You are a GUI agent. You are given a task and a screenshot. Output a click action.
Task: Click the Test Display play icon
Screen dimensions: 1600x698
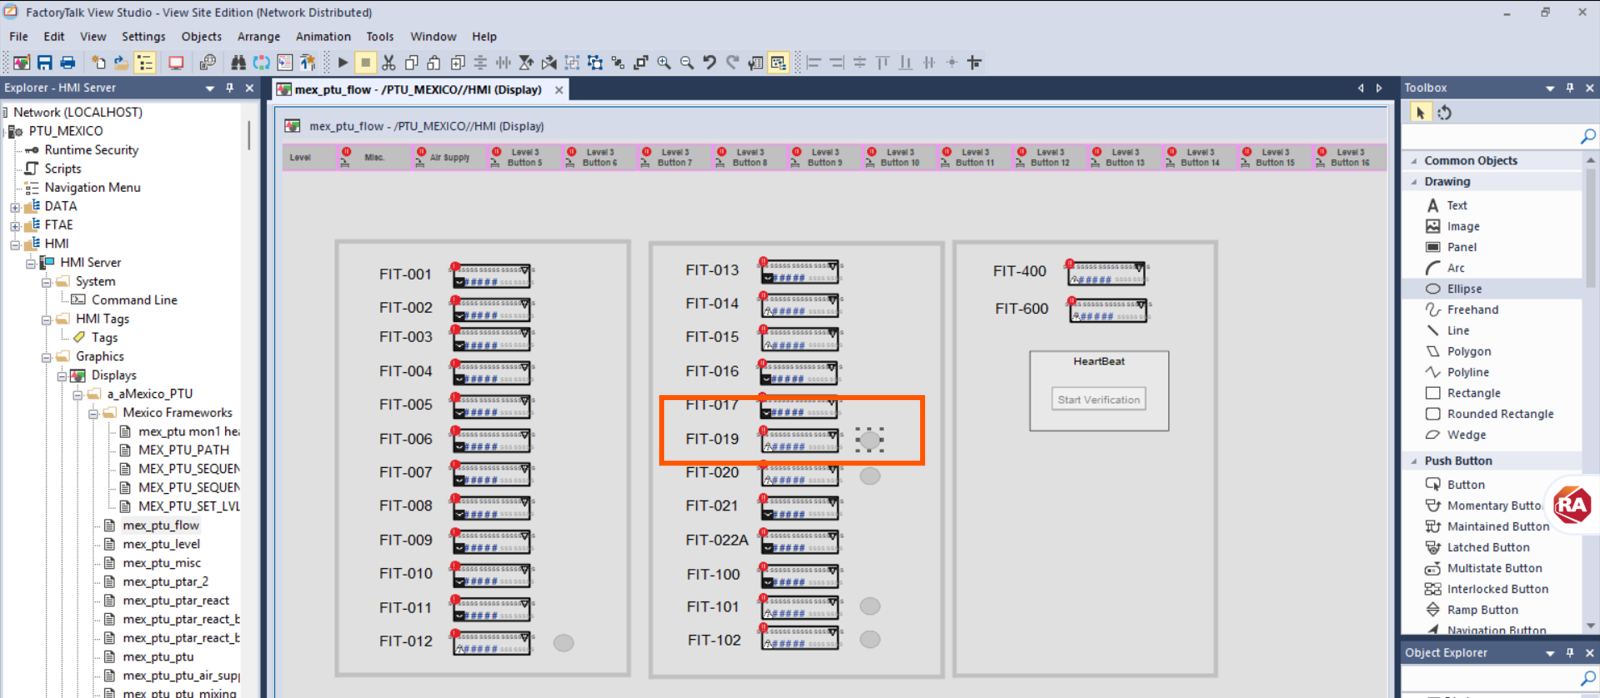pyautogui.click(x=343, y=63)
